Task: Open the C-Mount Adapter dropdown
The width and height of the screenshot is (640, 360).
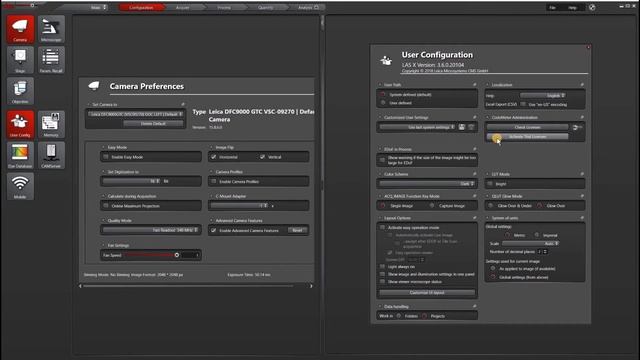Action: pyautogui.click(x=239, y=205)
